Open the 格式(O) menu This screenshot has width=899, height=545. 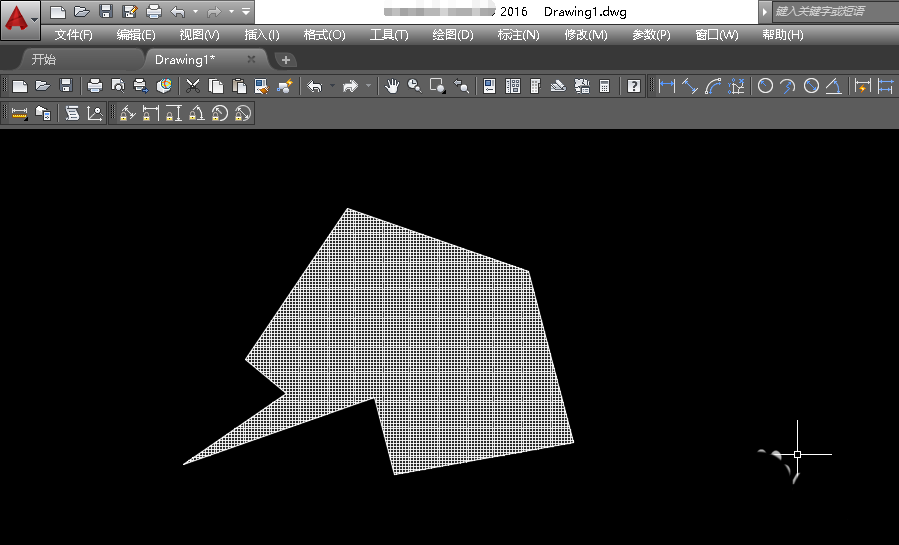325,35
